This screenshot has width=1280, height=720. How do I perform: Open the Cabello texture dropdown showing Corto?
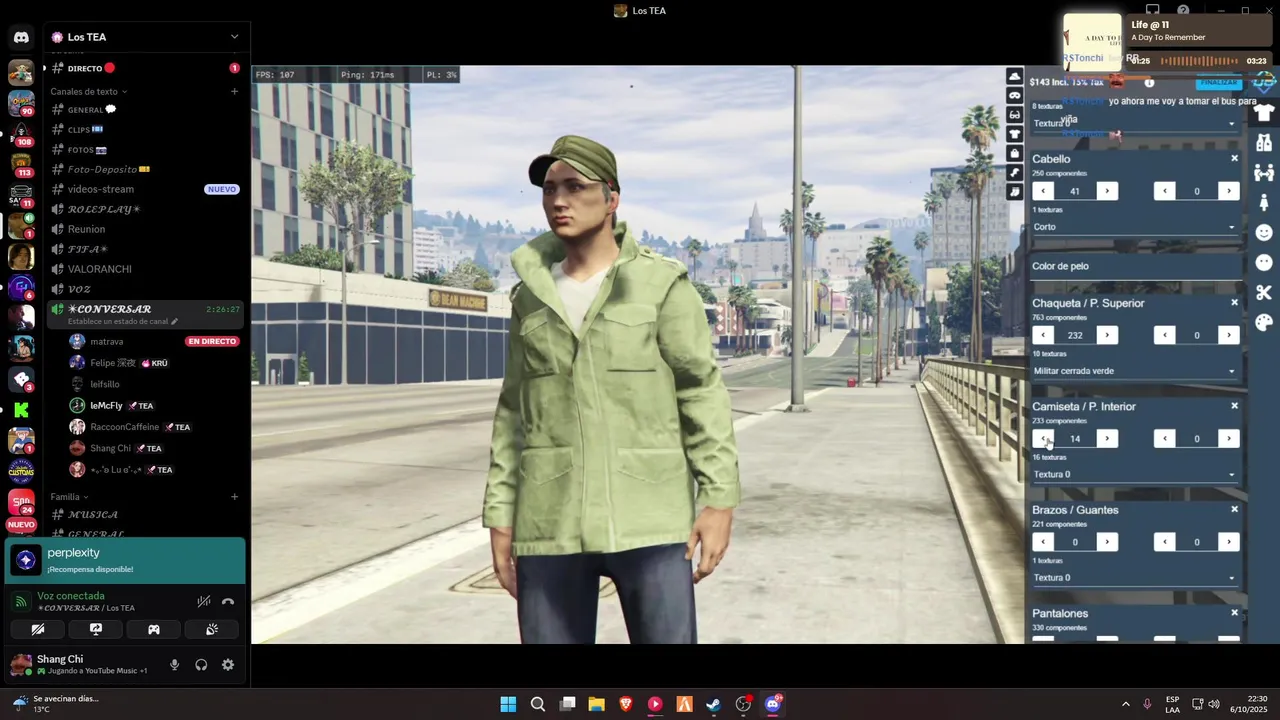point(1135,227)
